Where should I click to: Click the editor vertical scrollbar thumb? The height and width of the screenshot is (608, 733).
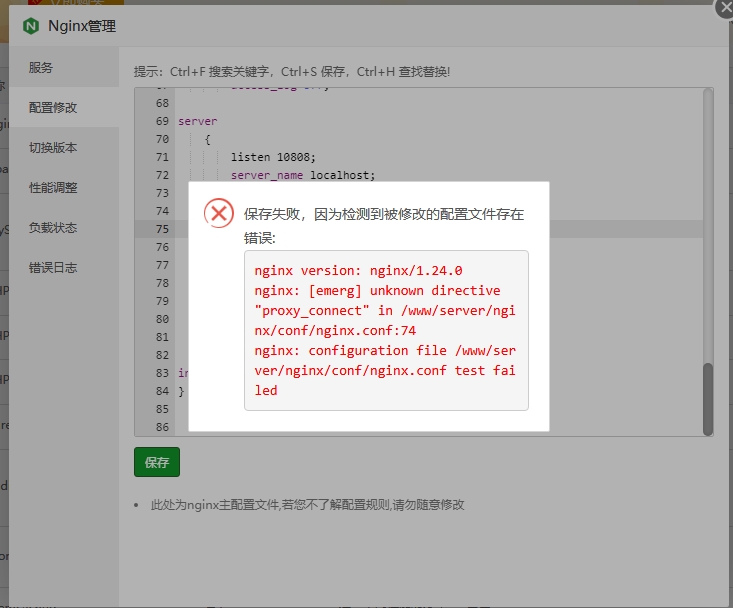coord(708,399)
